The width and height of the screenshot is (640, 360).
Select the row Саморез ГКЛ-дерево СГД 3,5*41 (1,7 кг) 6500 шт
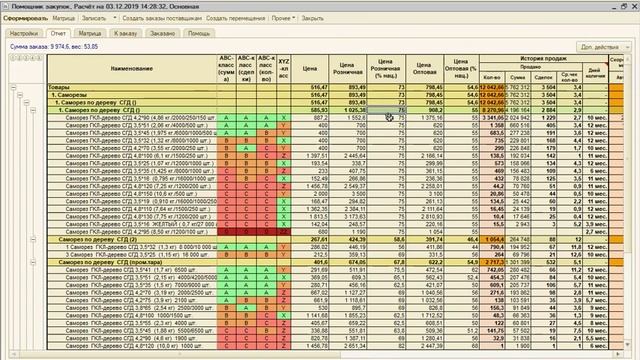coord(336,270)
